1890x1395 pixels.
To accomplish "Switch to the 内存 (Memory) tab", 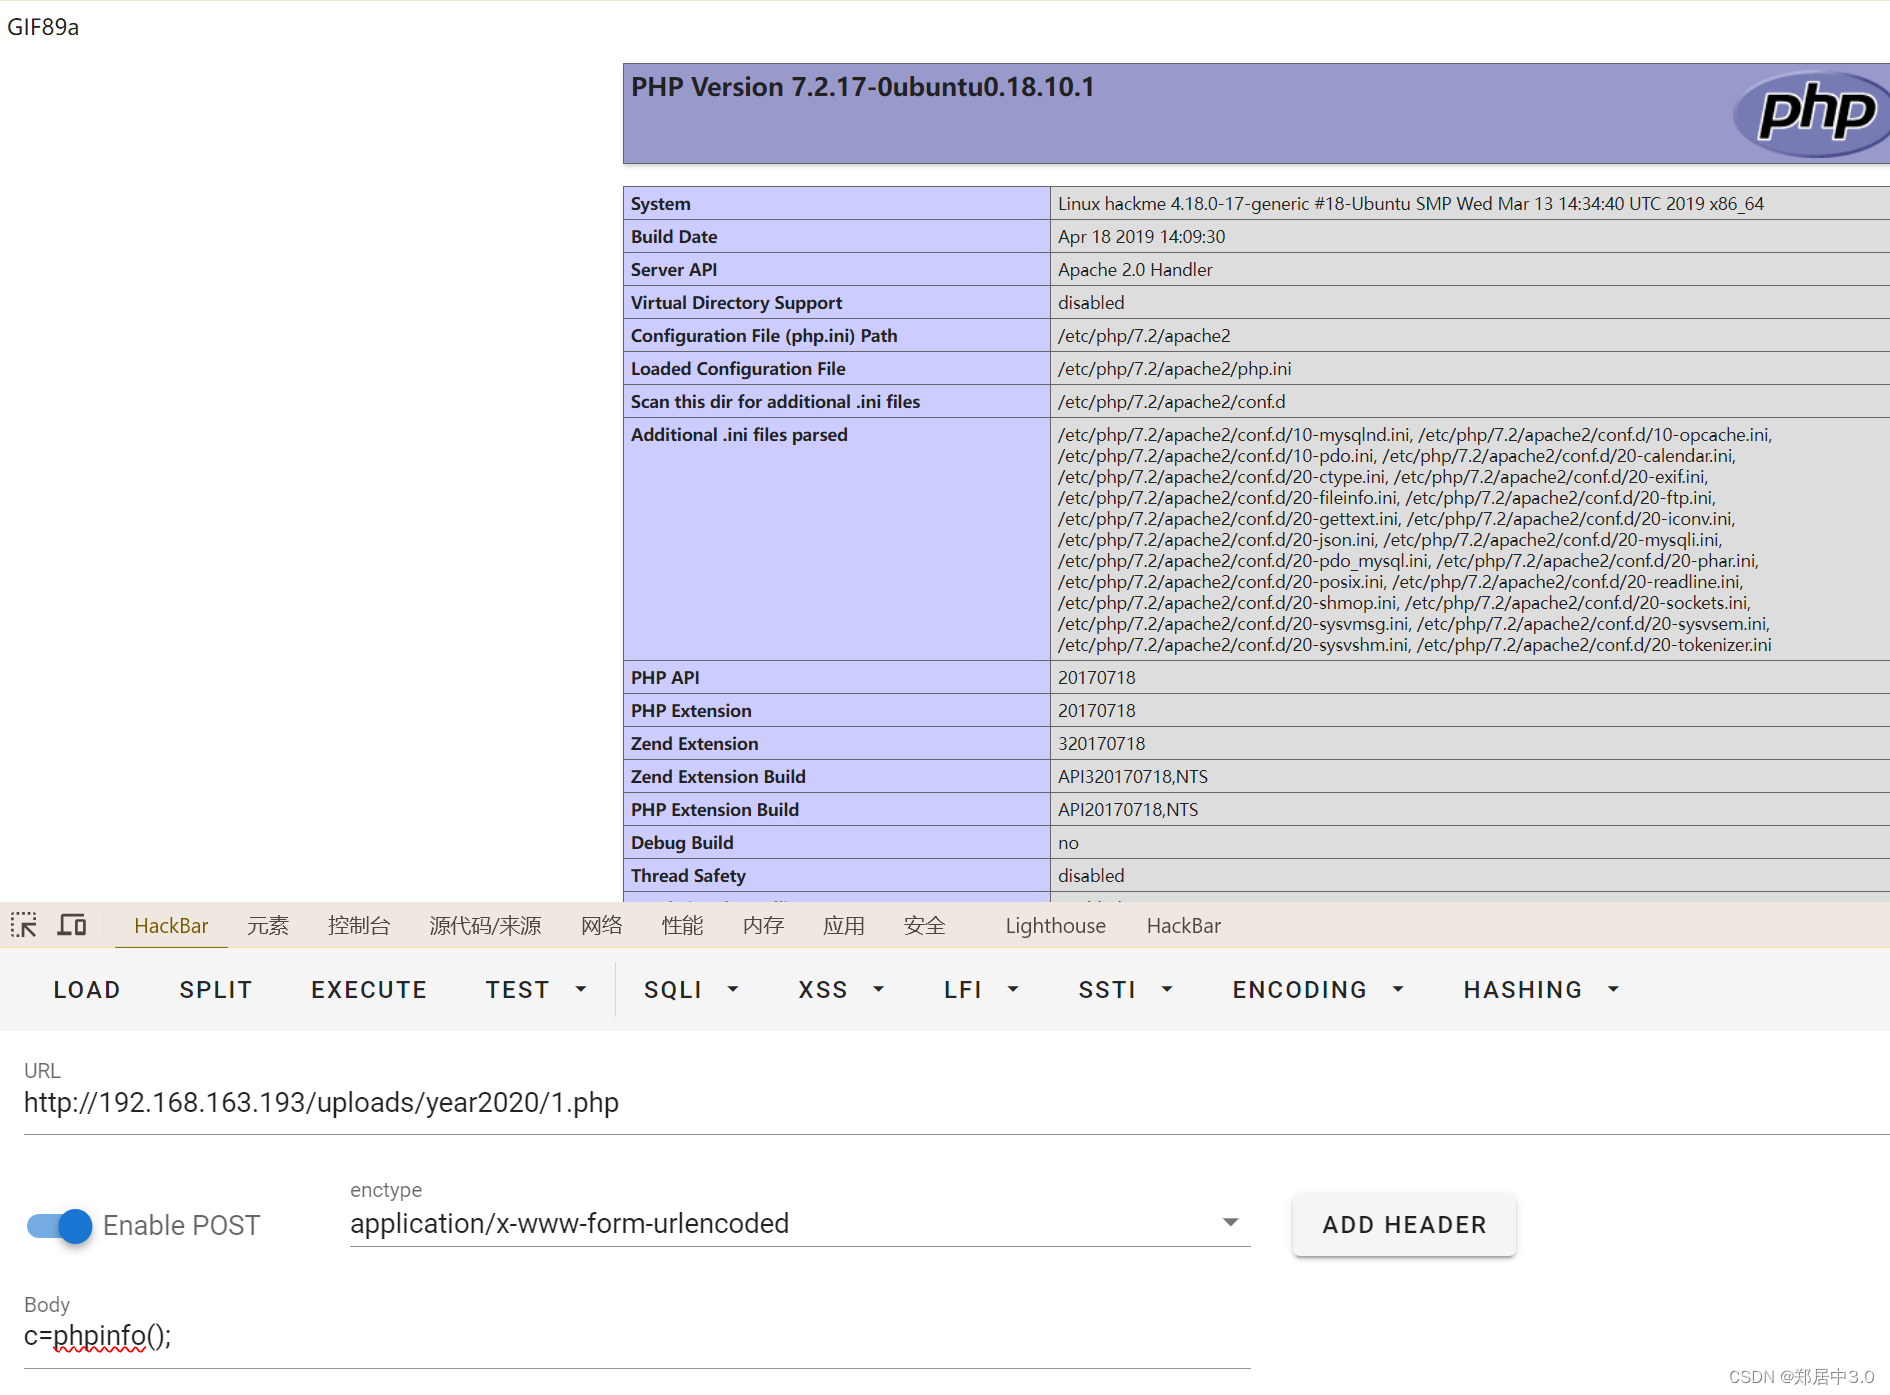I will pos(764,926).
